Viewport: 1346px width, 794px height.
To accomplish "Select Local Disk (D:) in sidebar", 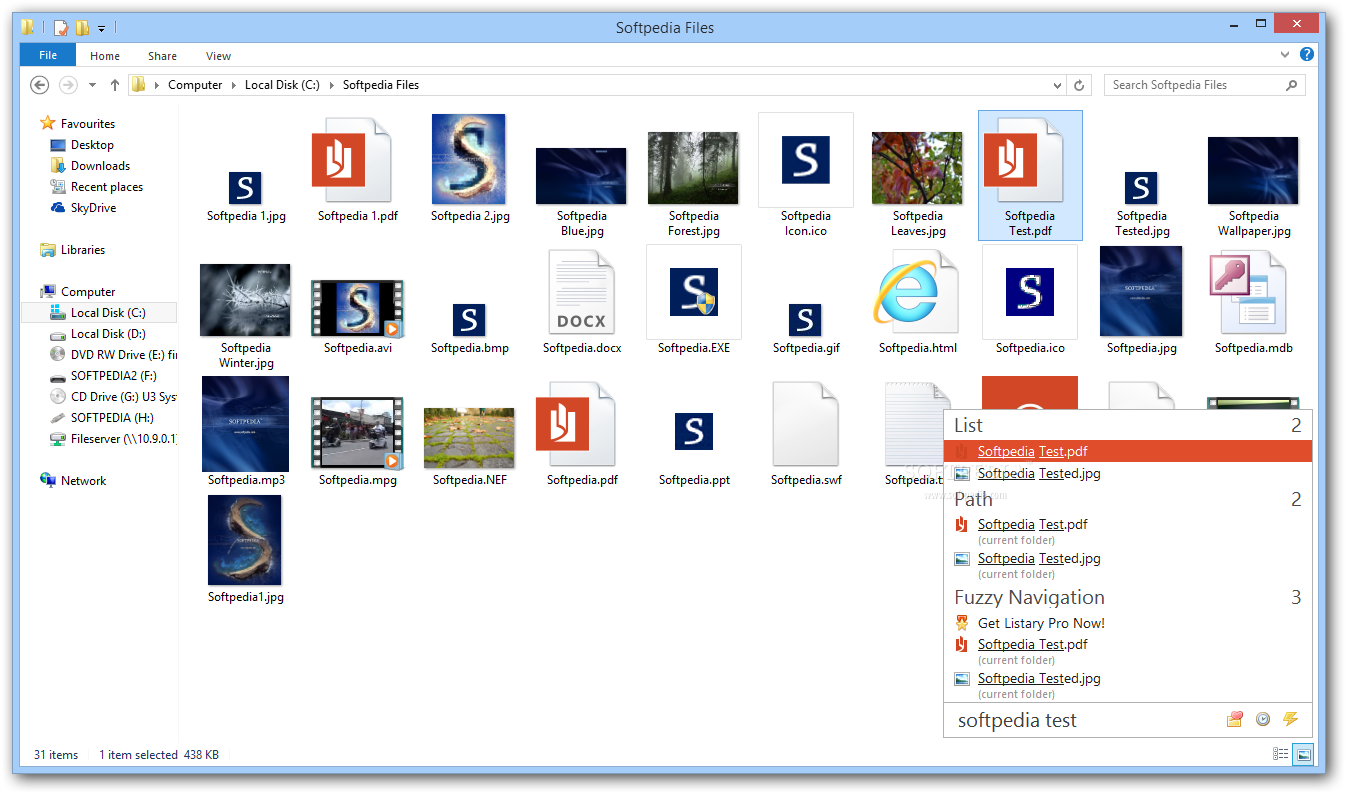I will [97, 334].
